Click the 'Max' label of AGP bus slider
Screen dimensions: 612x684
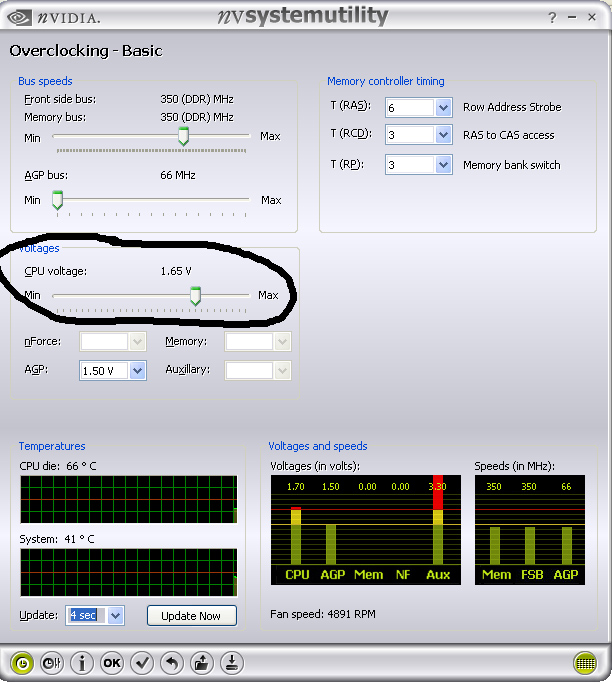point(271,200)
